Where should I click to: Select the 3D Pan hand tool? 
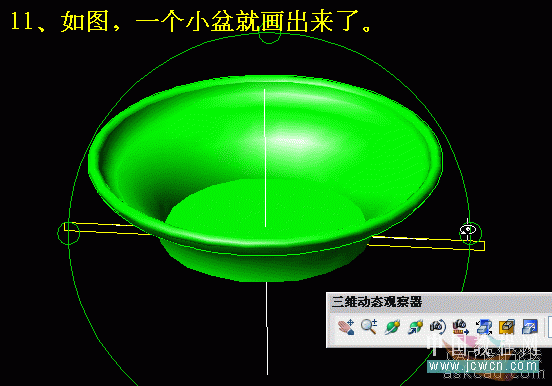[346, 327]
